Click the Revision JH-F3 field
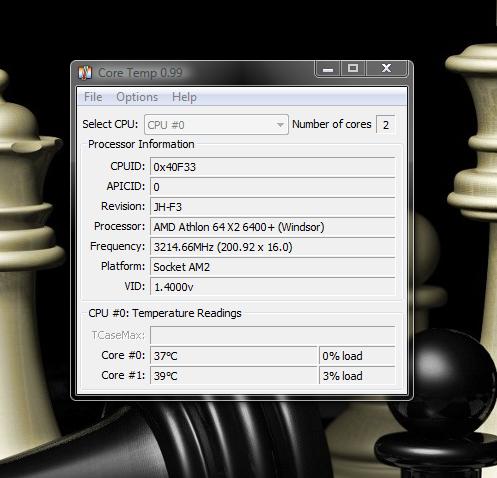Viewport: 497px width, 478px height. tap(273, 207)
